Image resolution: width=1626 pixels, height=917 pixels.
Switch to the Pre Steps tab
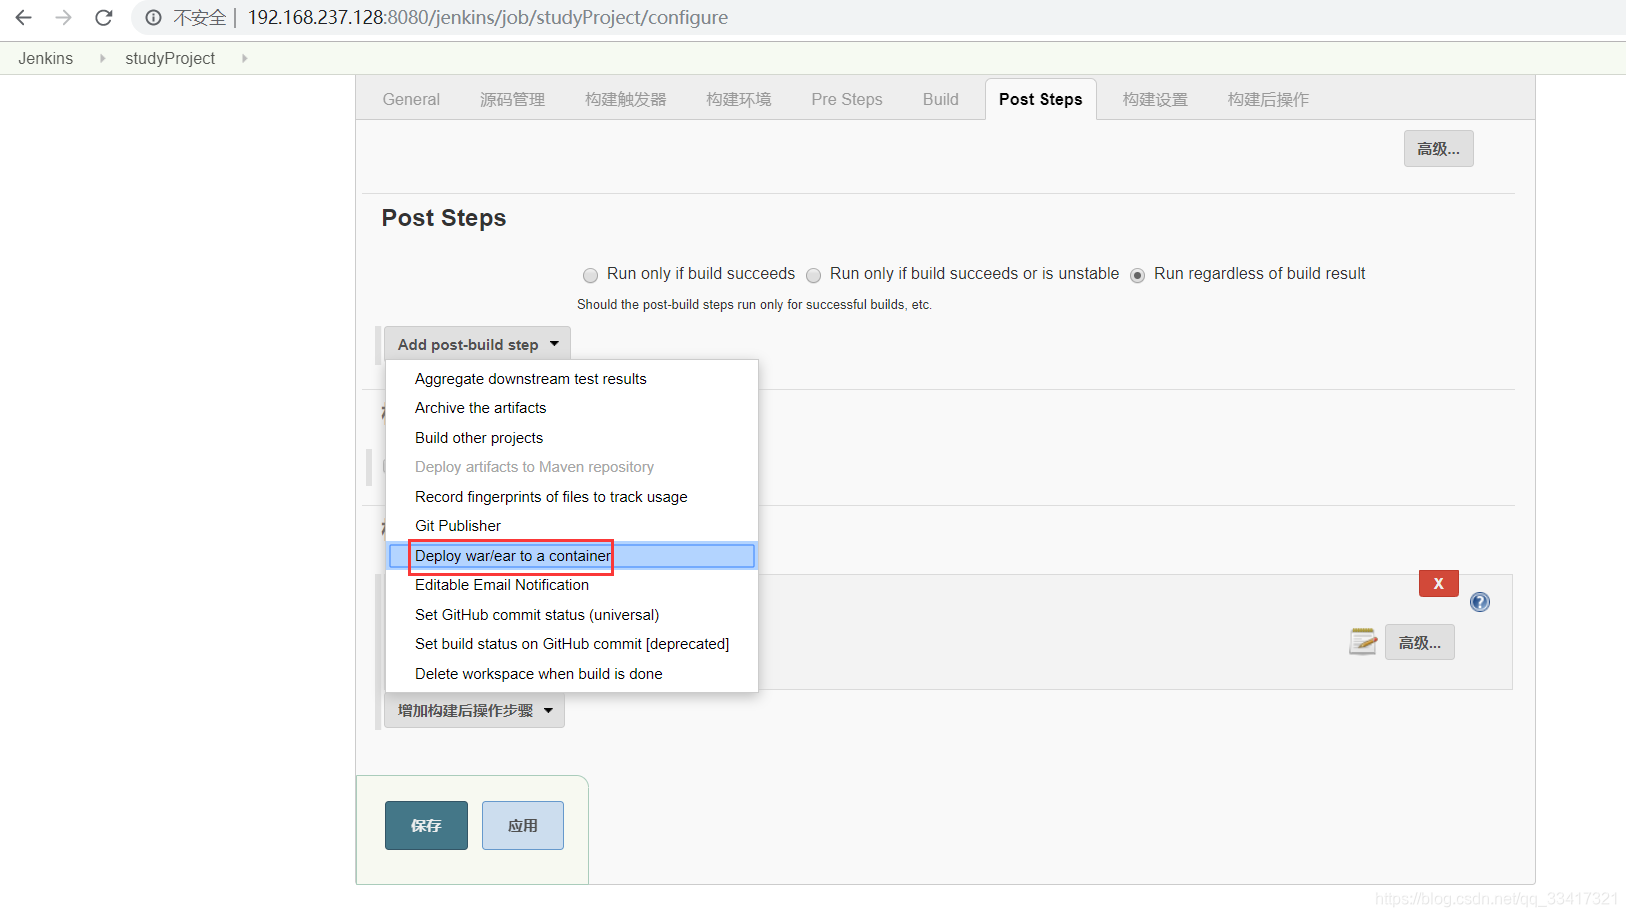[847, 99]
